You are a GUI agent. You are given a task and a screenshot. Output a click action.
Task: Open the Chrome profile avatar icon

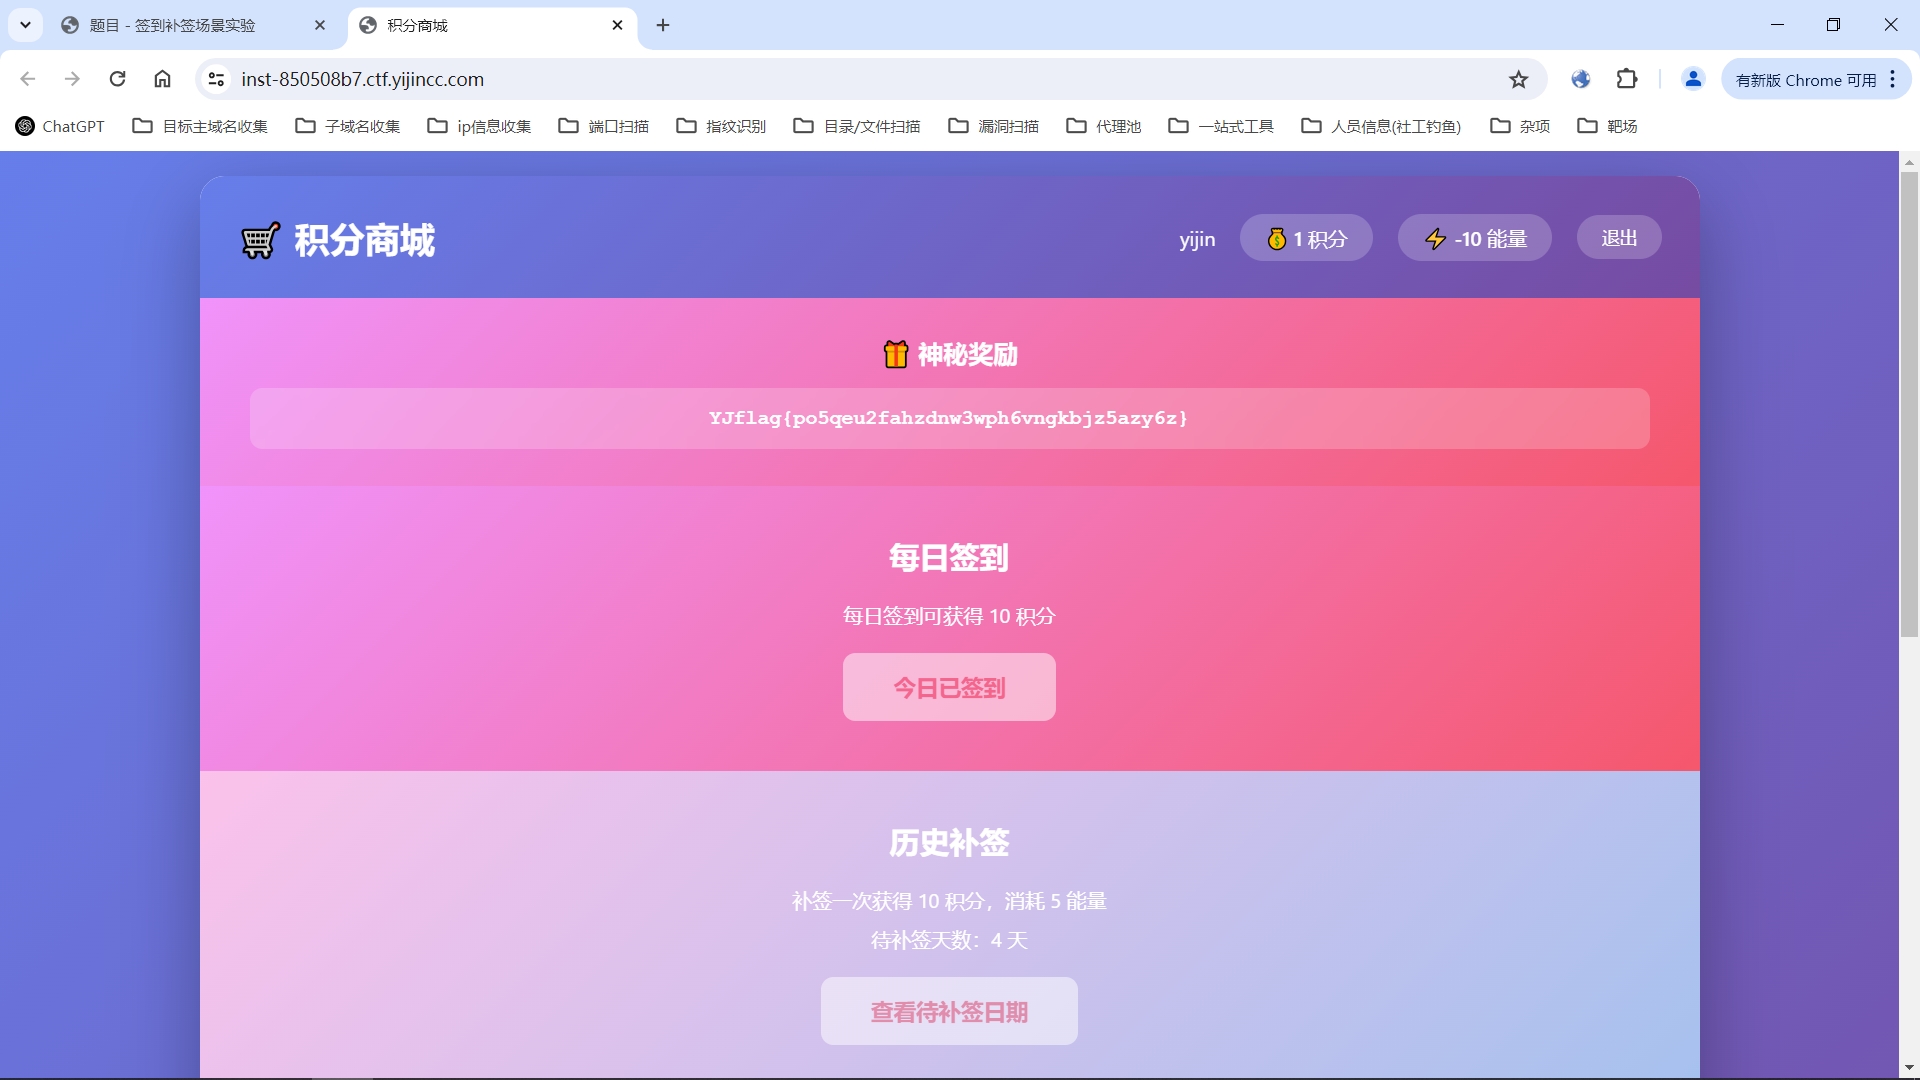pyautogui.click(x=1693, y=79)
